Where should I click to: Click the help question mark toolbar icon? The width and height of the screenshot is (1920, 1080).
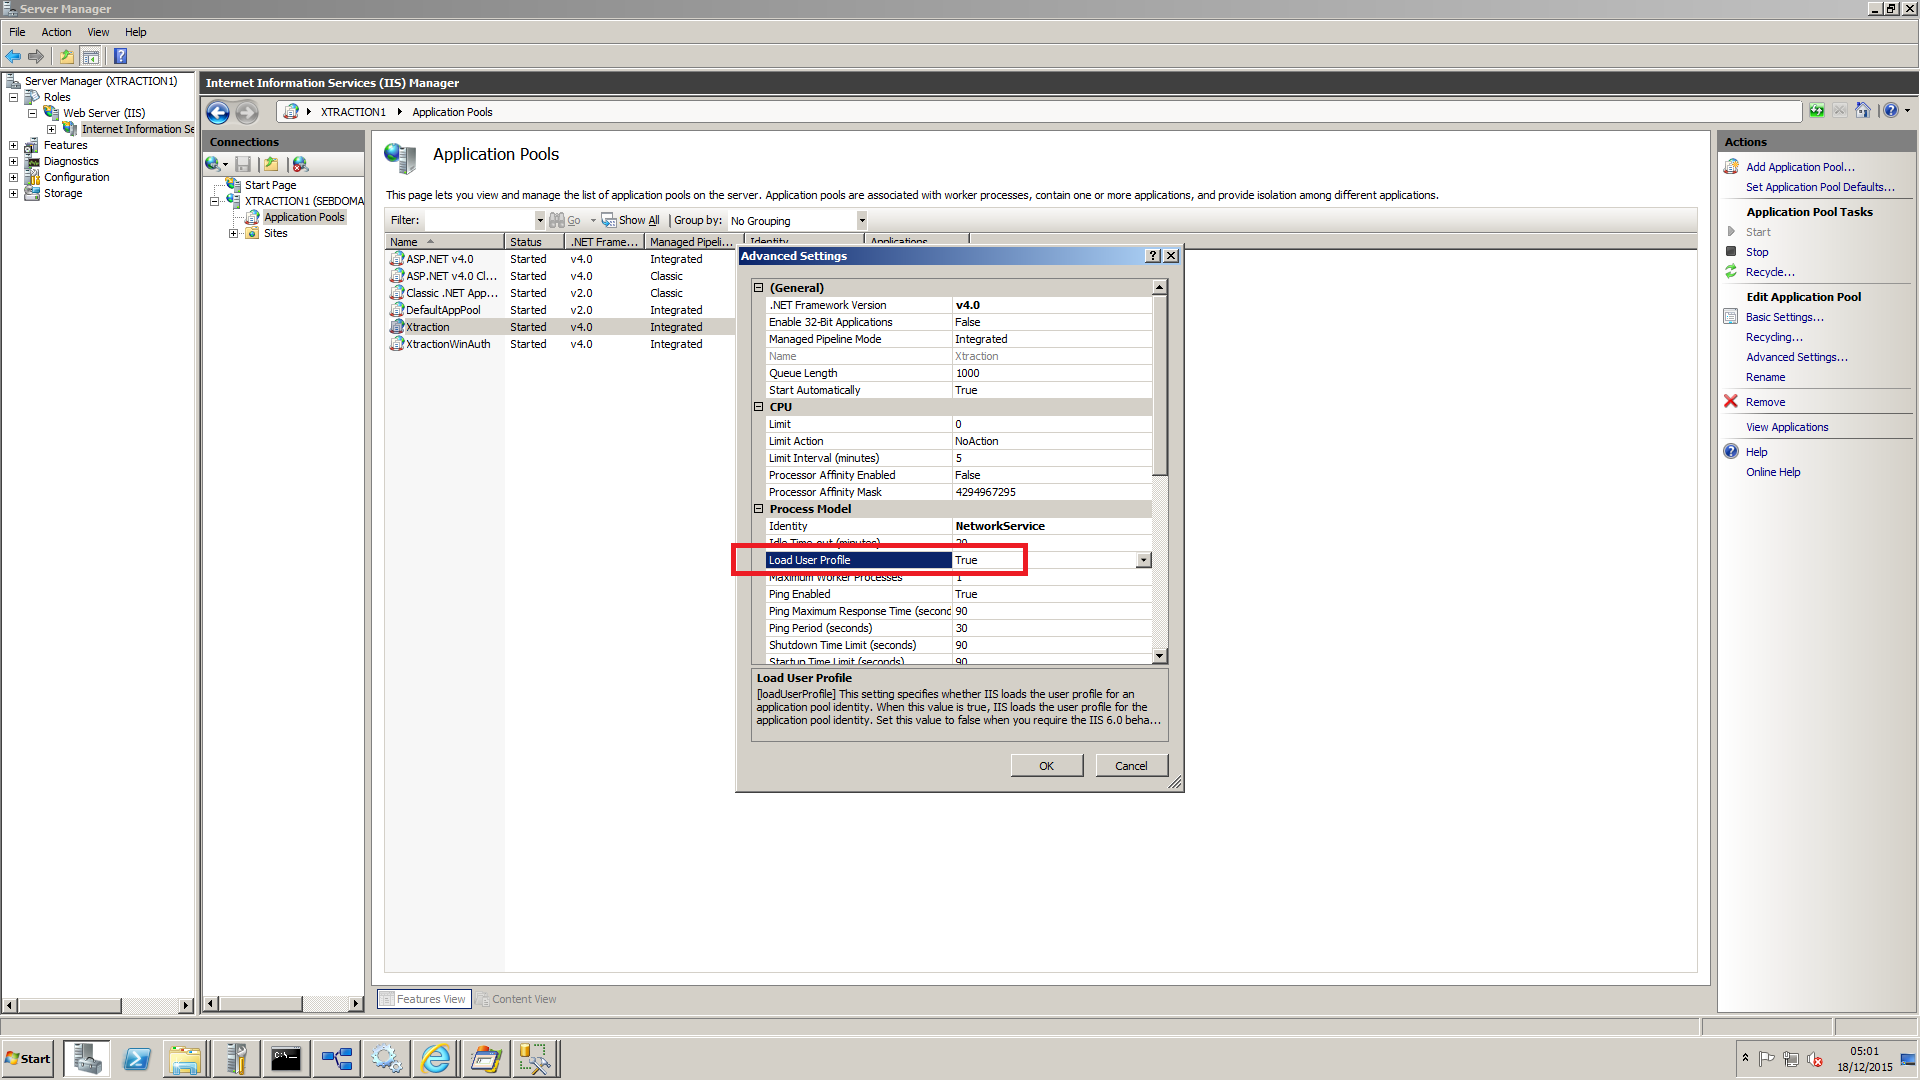pyautogui.click(x=121, y=56)
